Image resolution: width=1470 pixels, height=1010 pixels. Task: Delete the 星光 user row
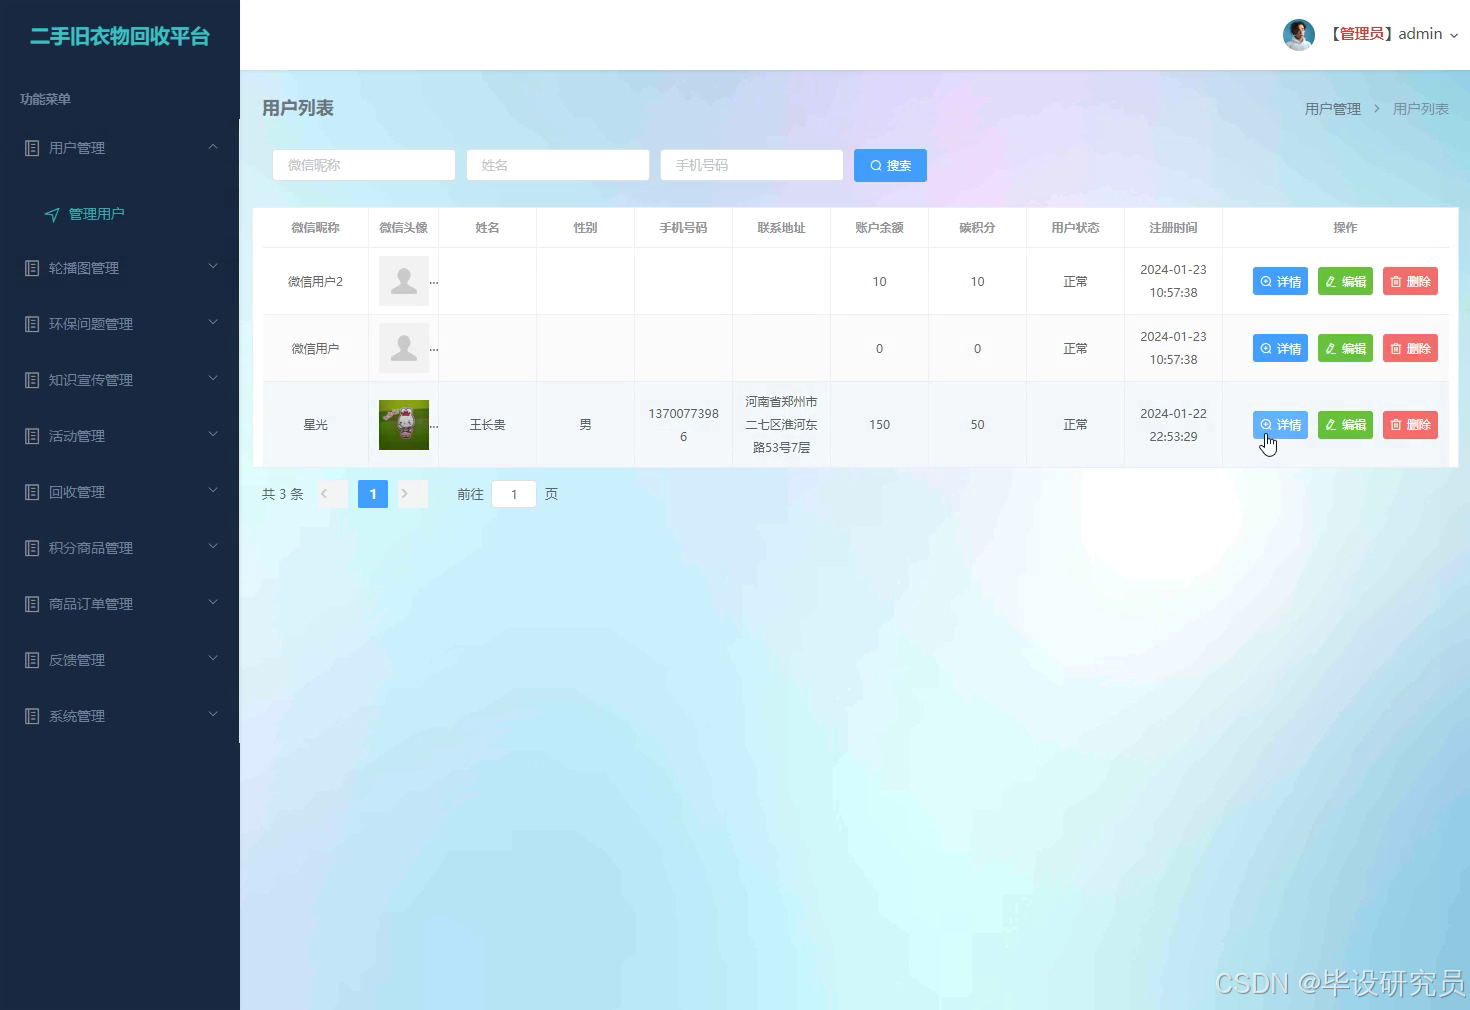(x=1410, y=425)
